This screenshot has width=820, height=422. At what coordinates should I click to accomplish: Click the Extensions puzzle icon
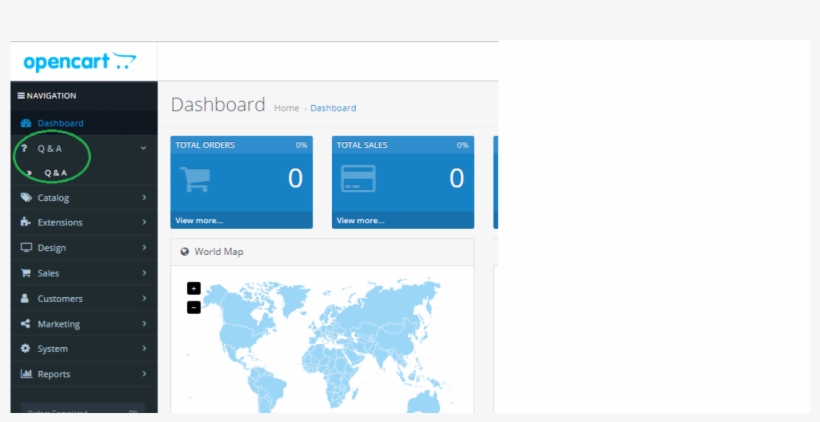tap(26, 223)
